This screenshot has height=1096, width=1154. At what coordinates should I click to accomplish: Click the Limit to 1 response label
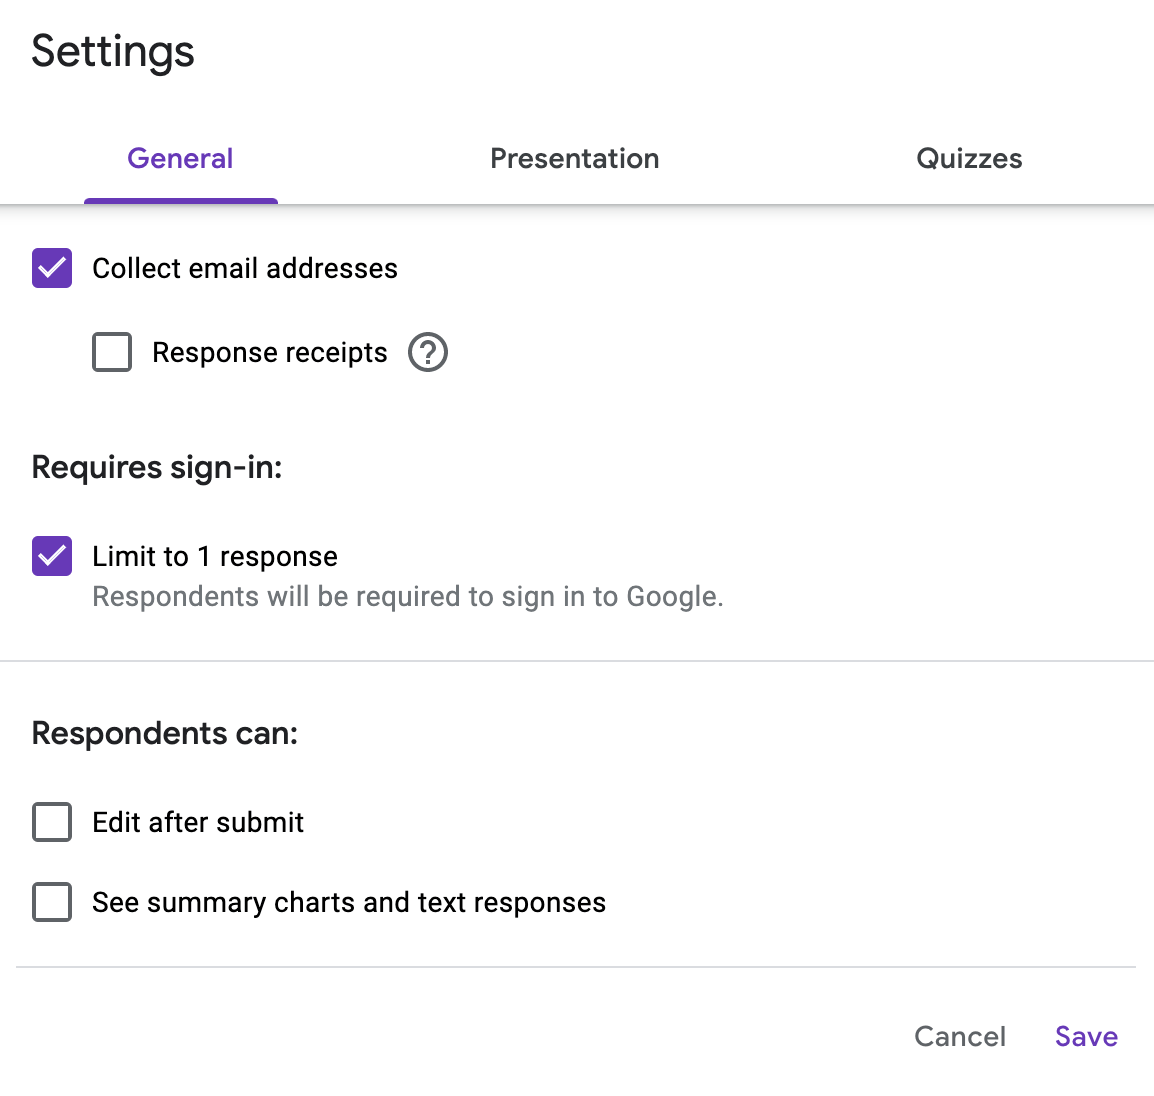[x=215, y=556]
